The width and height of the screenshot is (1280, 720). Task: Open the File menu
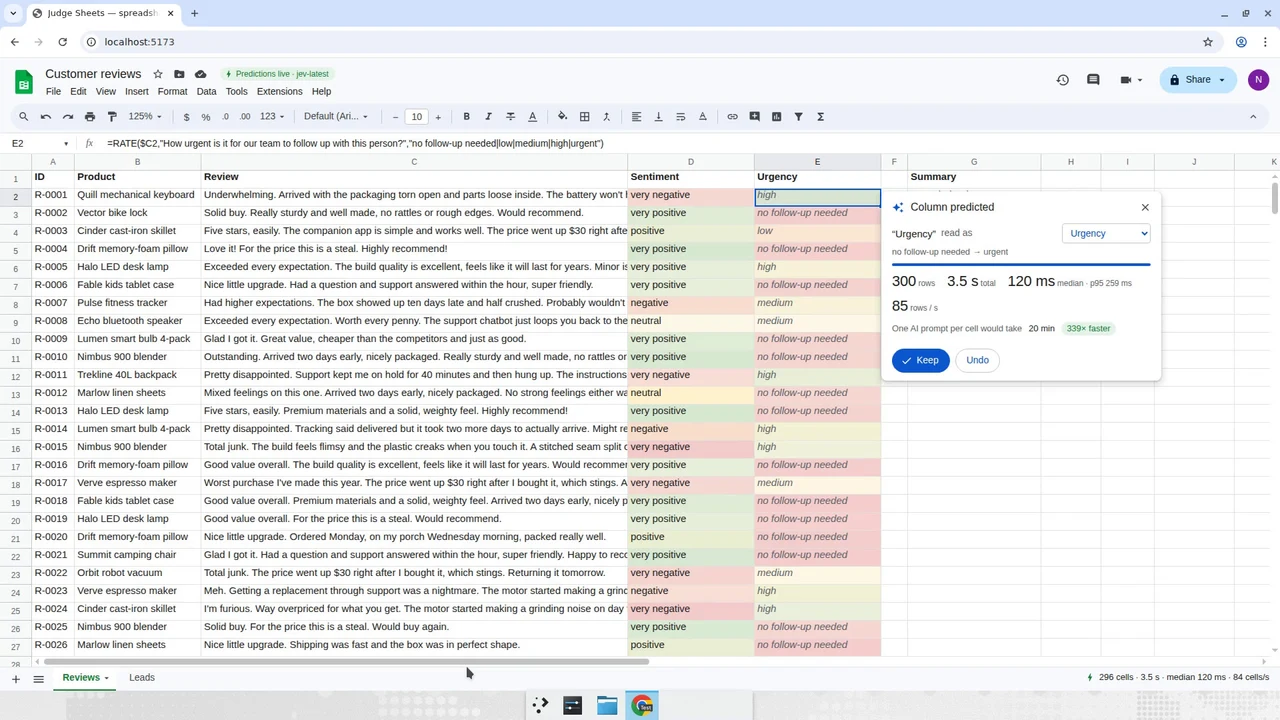(53, 91)
